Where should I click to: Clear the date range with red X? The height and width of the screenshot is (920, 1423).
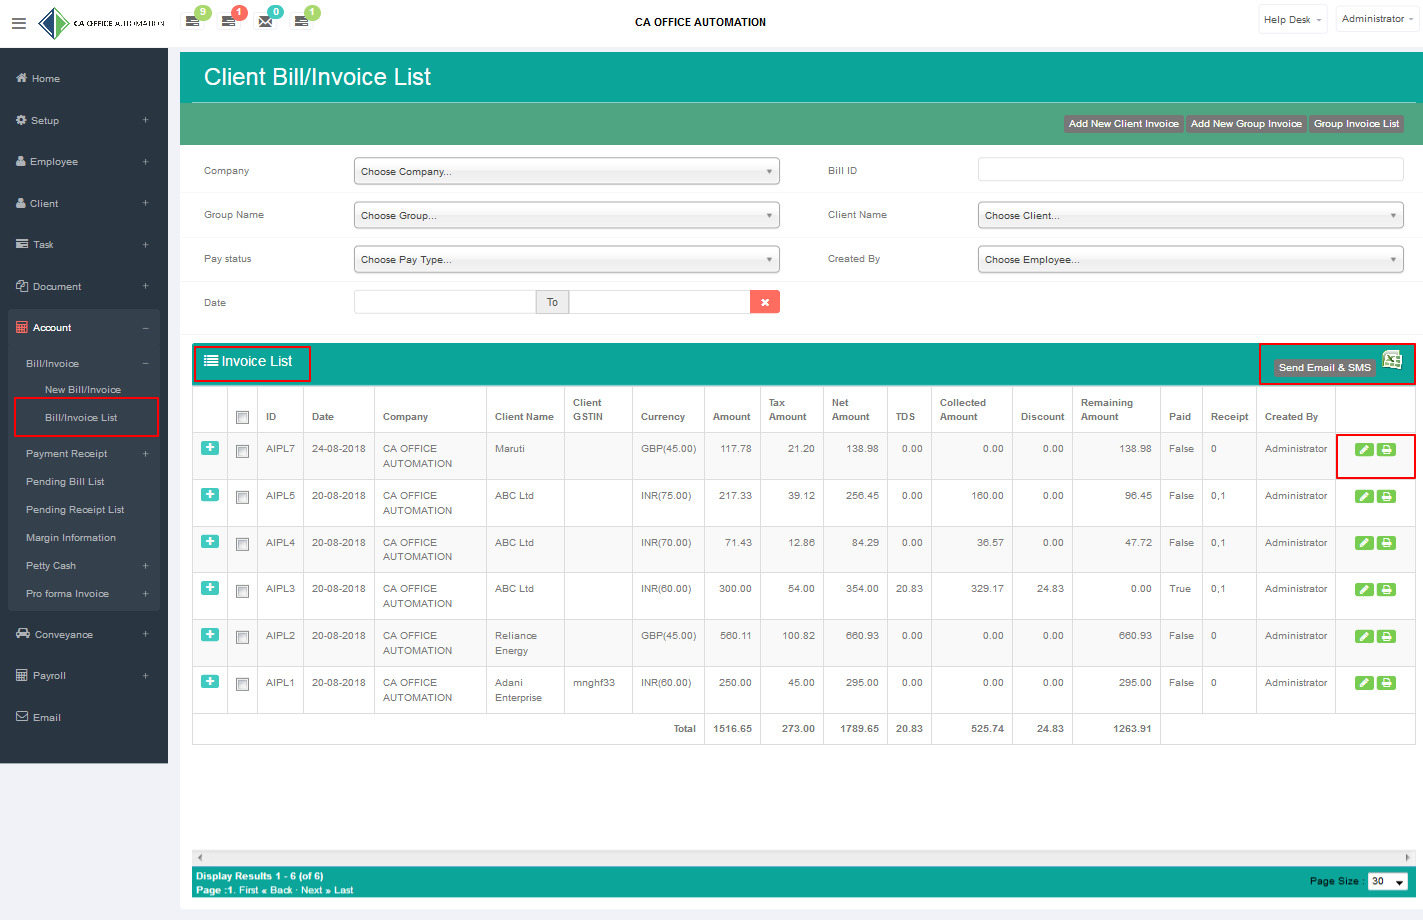point(765,302)
